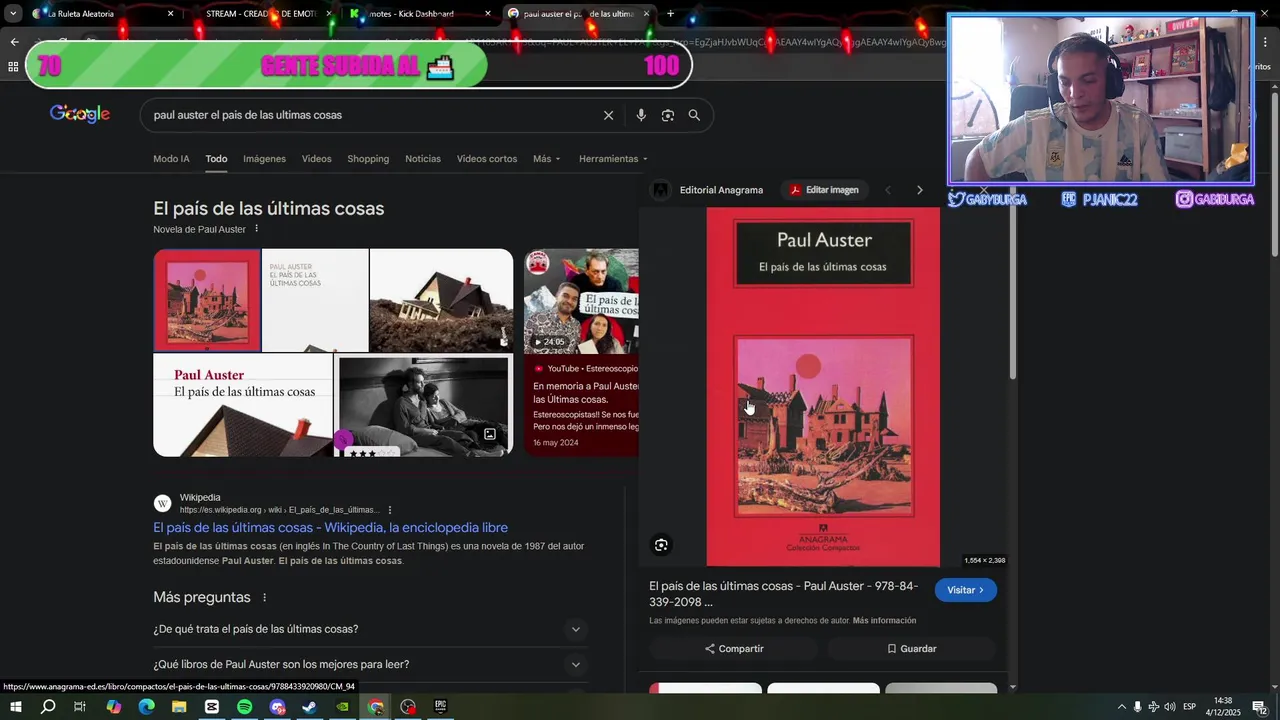This screenshot has width=1280, height=720.
Task: Open Windows Start menu
Action: coord(15,707)
